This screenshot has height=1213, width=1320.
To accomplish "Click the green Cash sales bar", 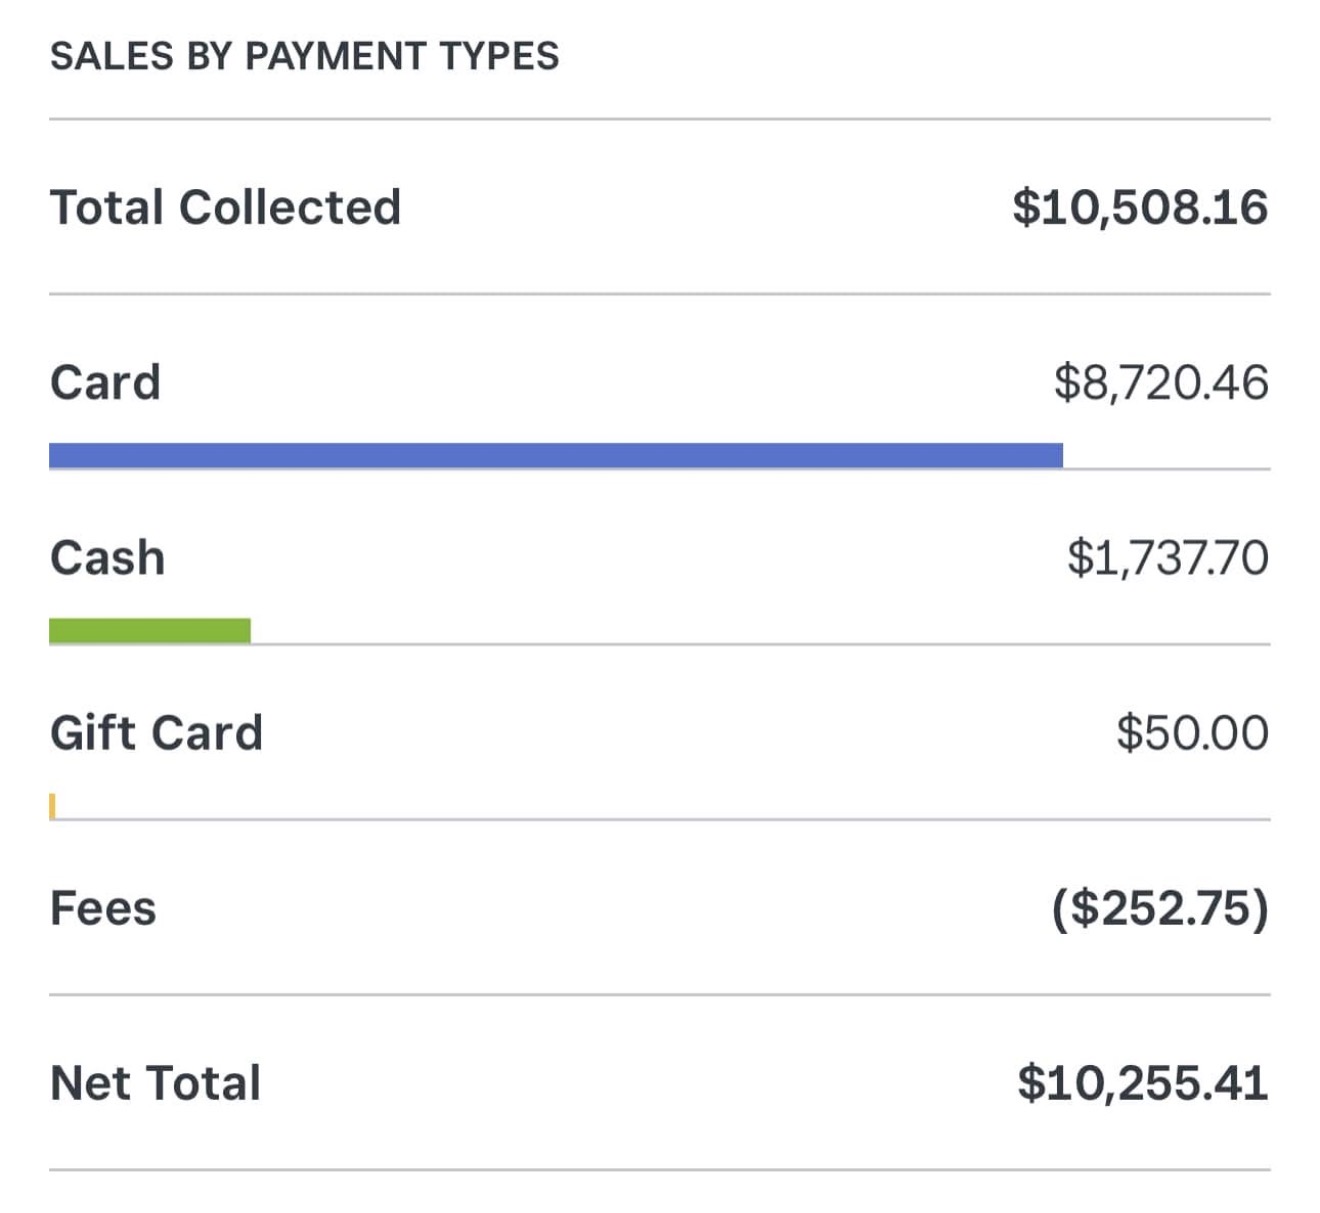I will [150, 631].
